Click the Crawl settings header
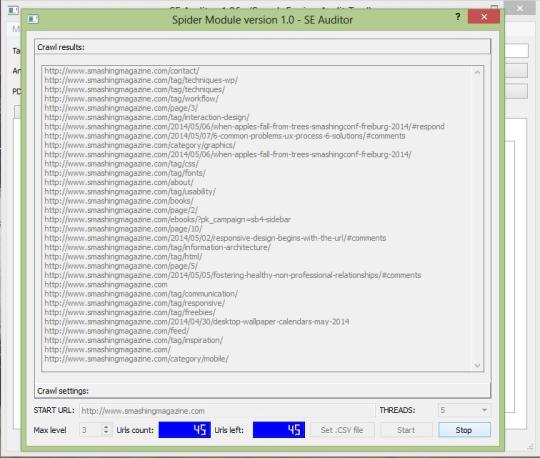The width and height of the screenshot is (540, 458). (262, 391)
